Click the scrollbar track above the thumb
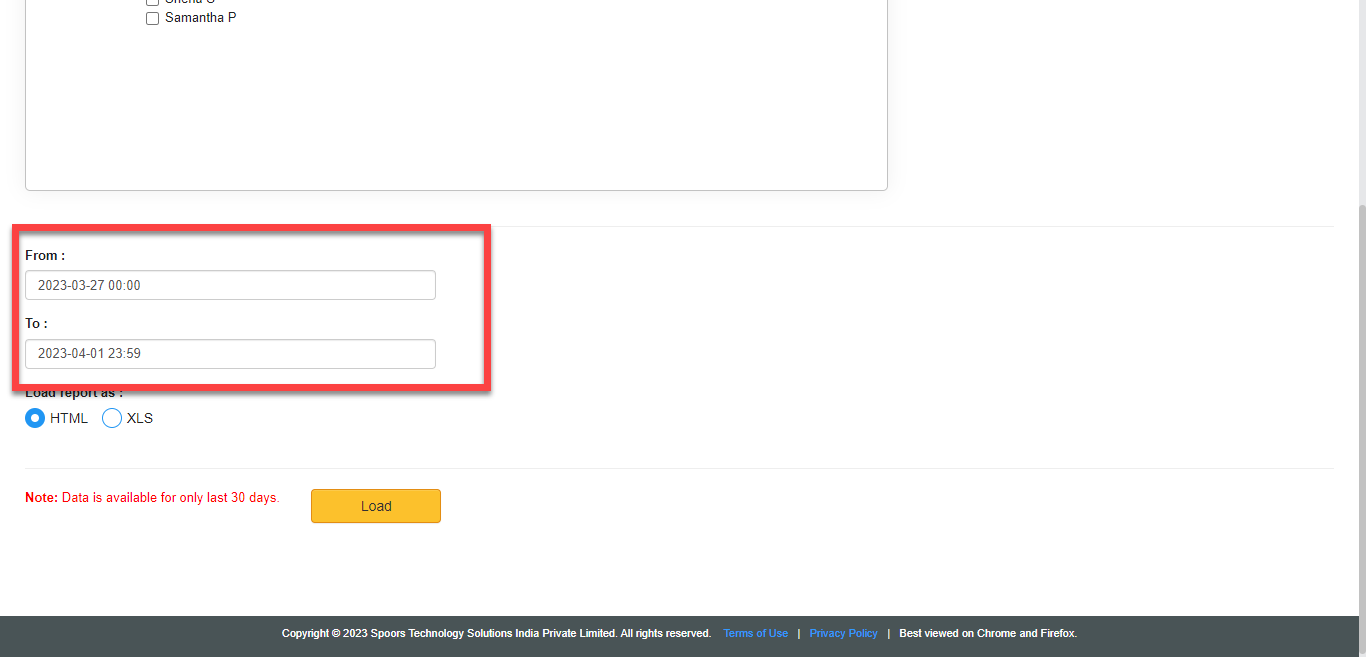 coord(1360,100)
